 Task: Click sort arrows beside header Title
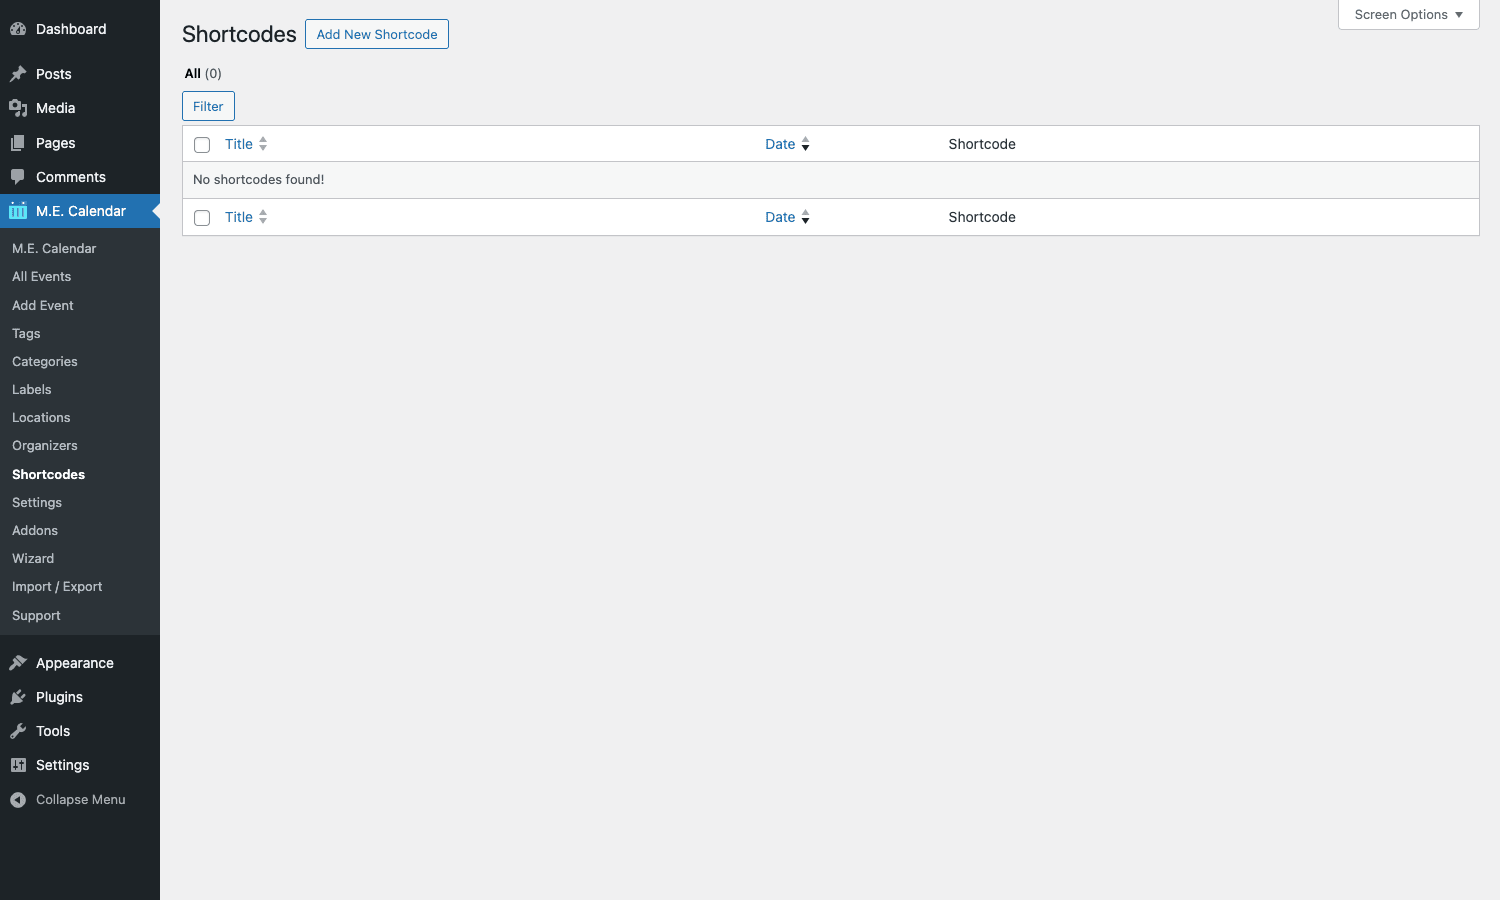(x=263, y=144)
